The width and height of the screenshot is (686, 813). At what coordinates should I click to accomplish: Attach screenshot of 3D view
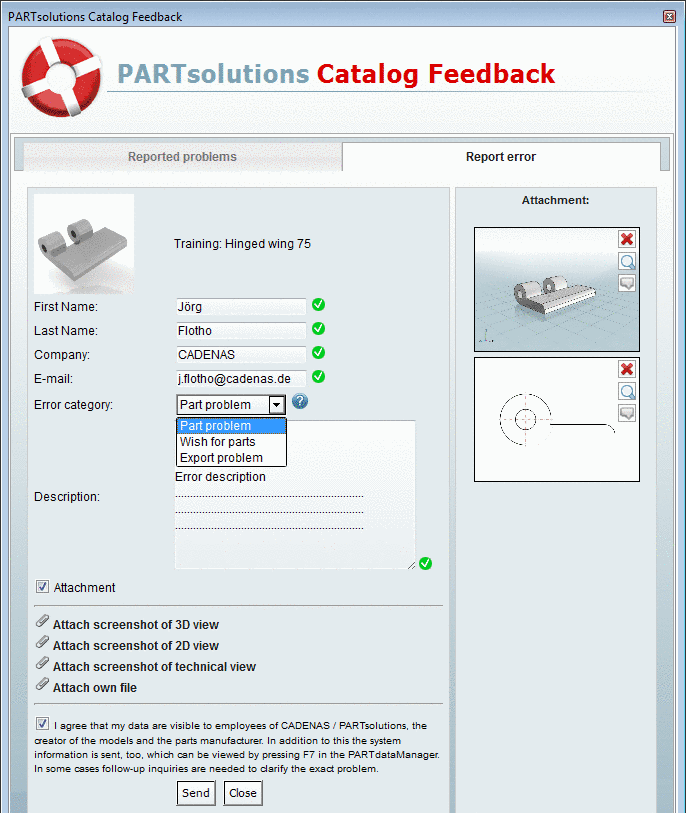pyautogui.click(x=136, y=625)
